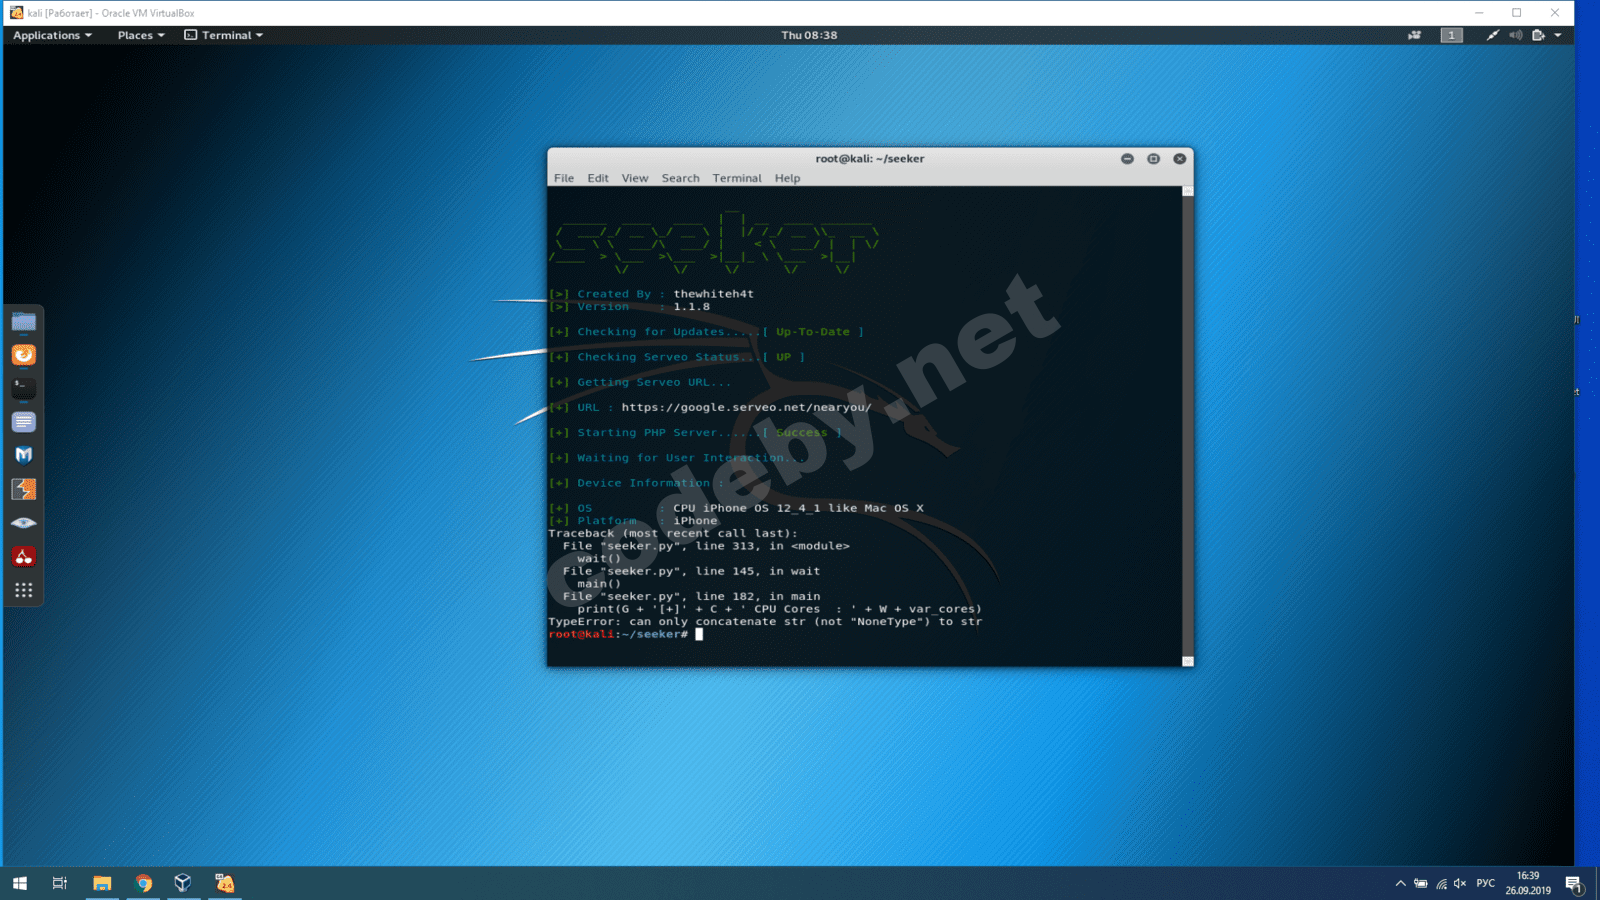Click the Windows battery tray icon
The width and height of the screenshot is (1600, 900).
(x=1420, y=883)
